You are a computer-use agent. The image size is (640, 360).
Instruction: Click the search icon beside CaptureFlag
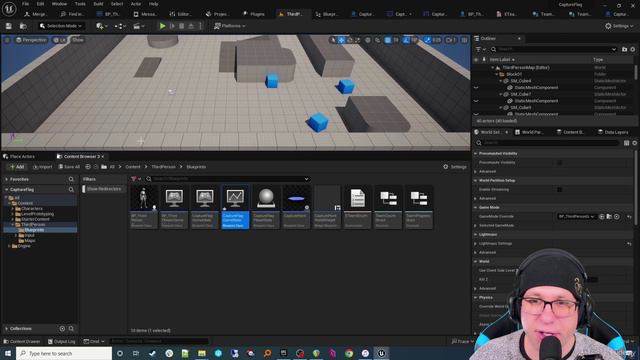(x=71, y=189)
